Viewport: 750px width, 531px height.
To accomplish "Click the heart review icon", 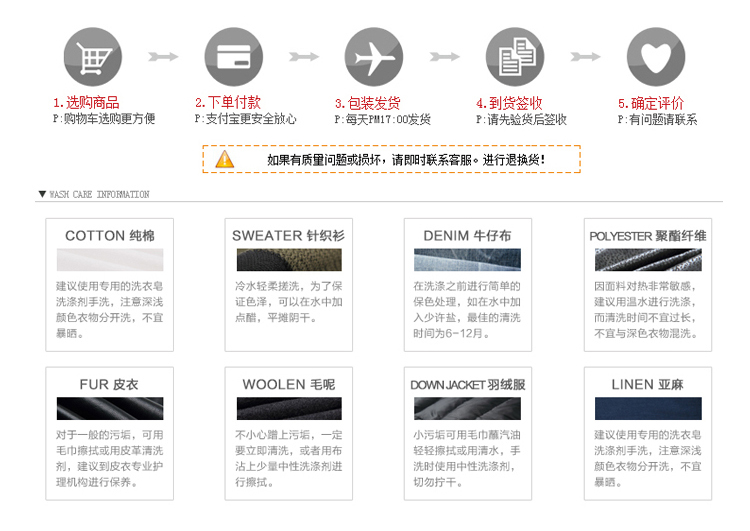I will 655,57.
